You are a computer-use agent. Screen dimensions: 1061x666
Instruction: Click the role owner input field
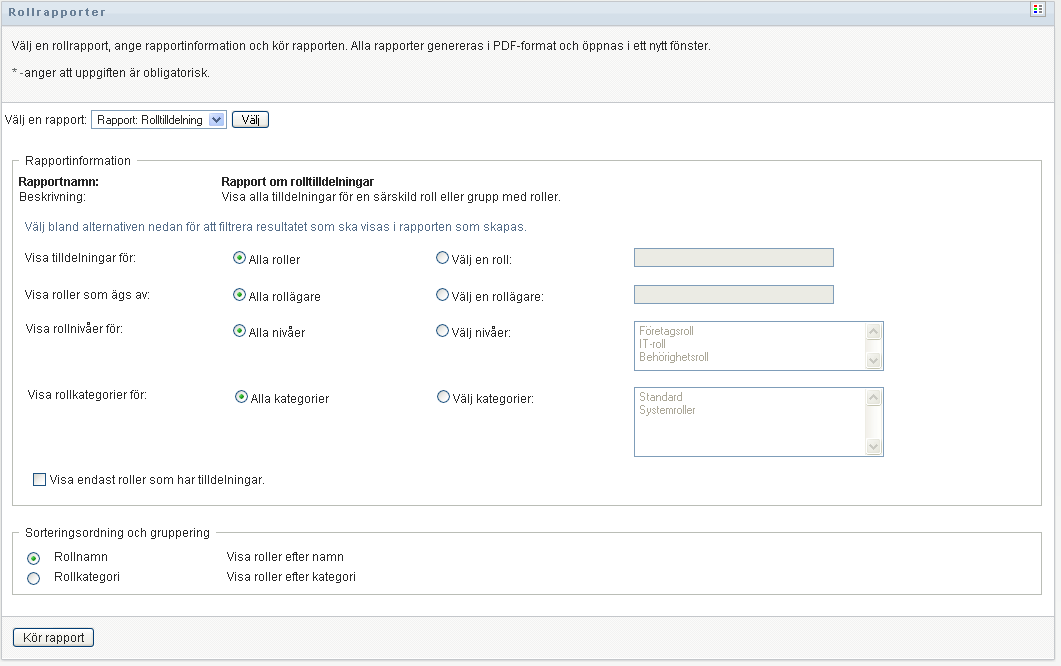733,294
